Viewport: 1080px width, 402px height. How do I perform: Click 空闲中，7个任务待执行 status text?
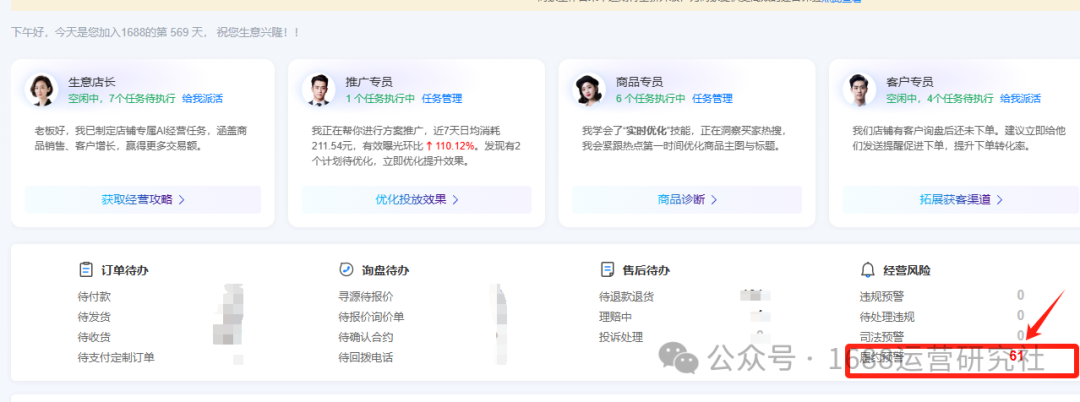(122, 98)
